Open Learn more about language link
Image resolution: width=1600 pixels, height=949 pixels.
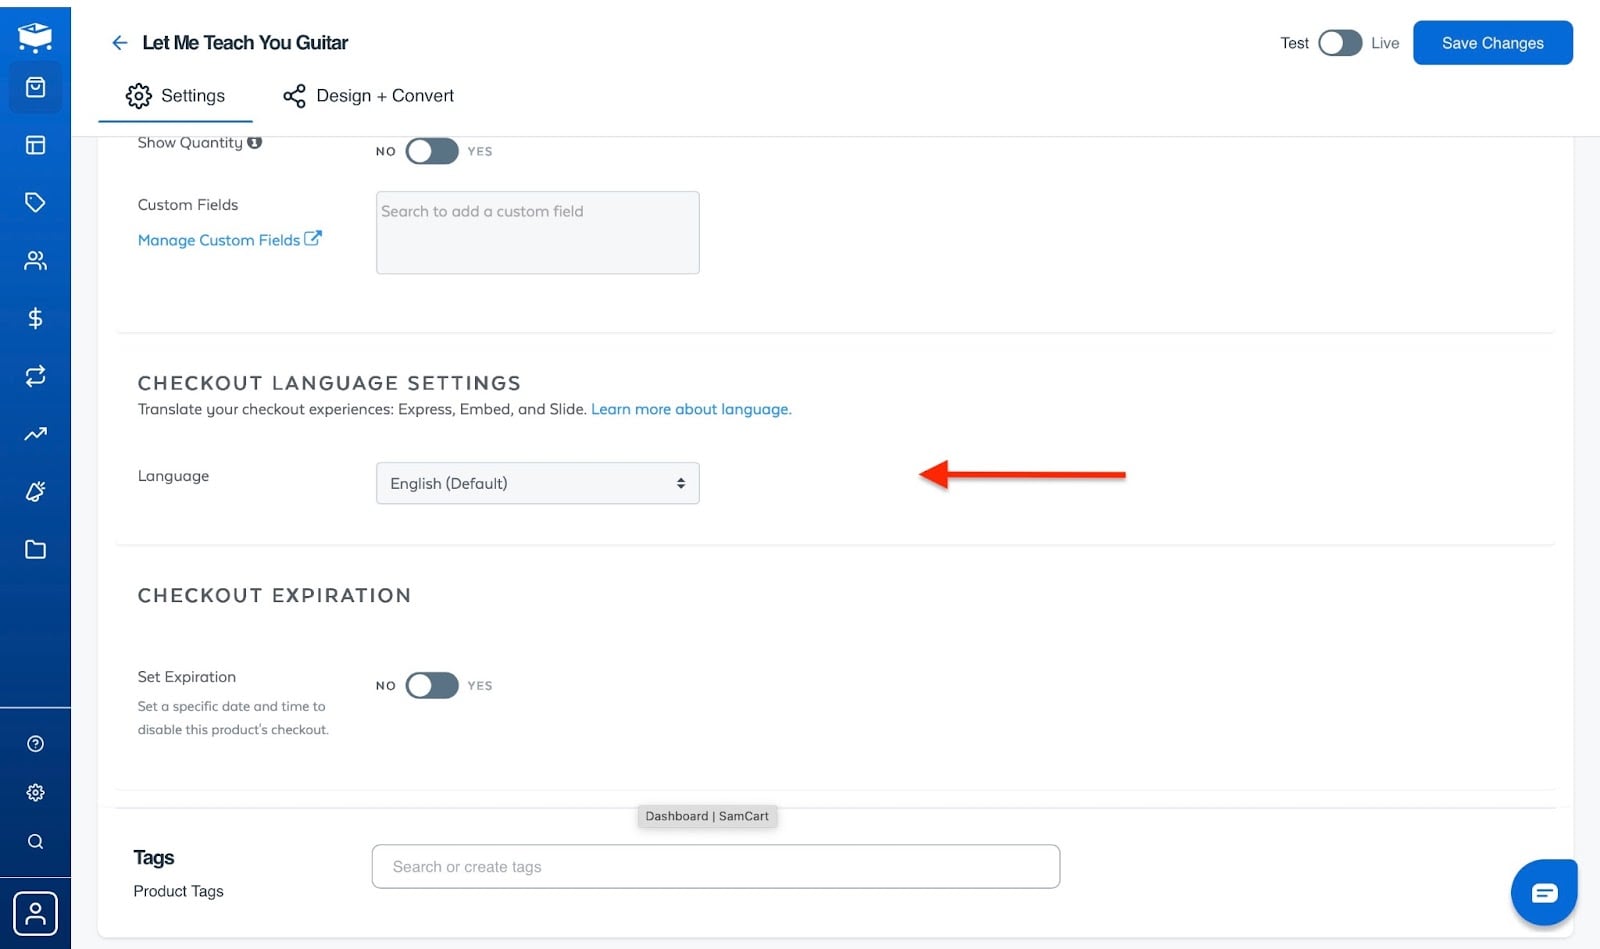click(691, 409)
